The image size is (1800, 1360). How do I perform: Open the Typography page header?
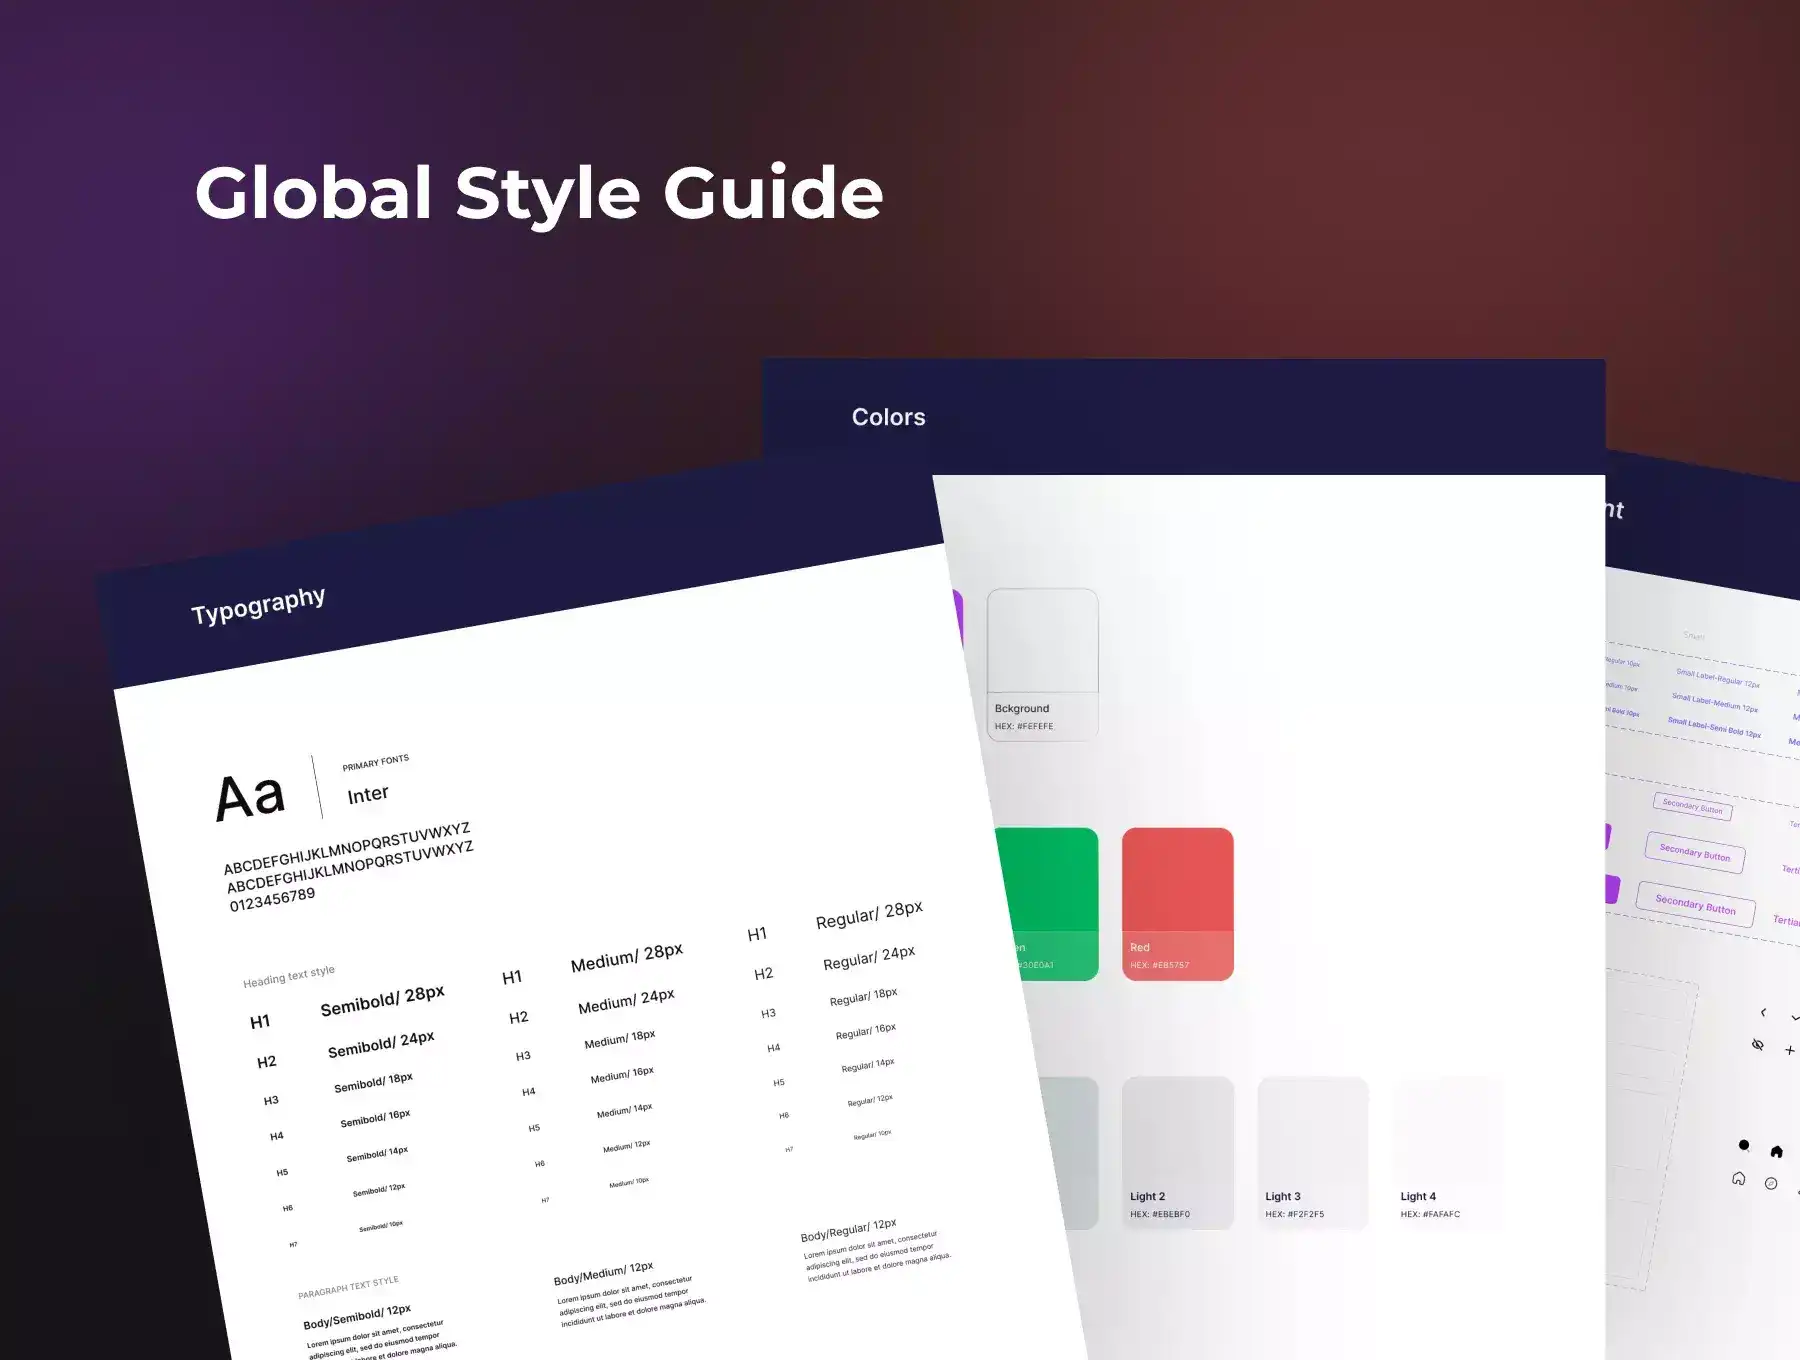(x=258, y=605)
